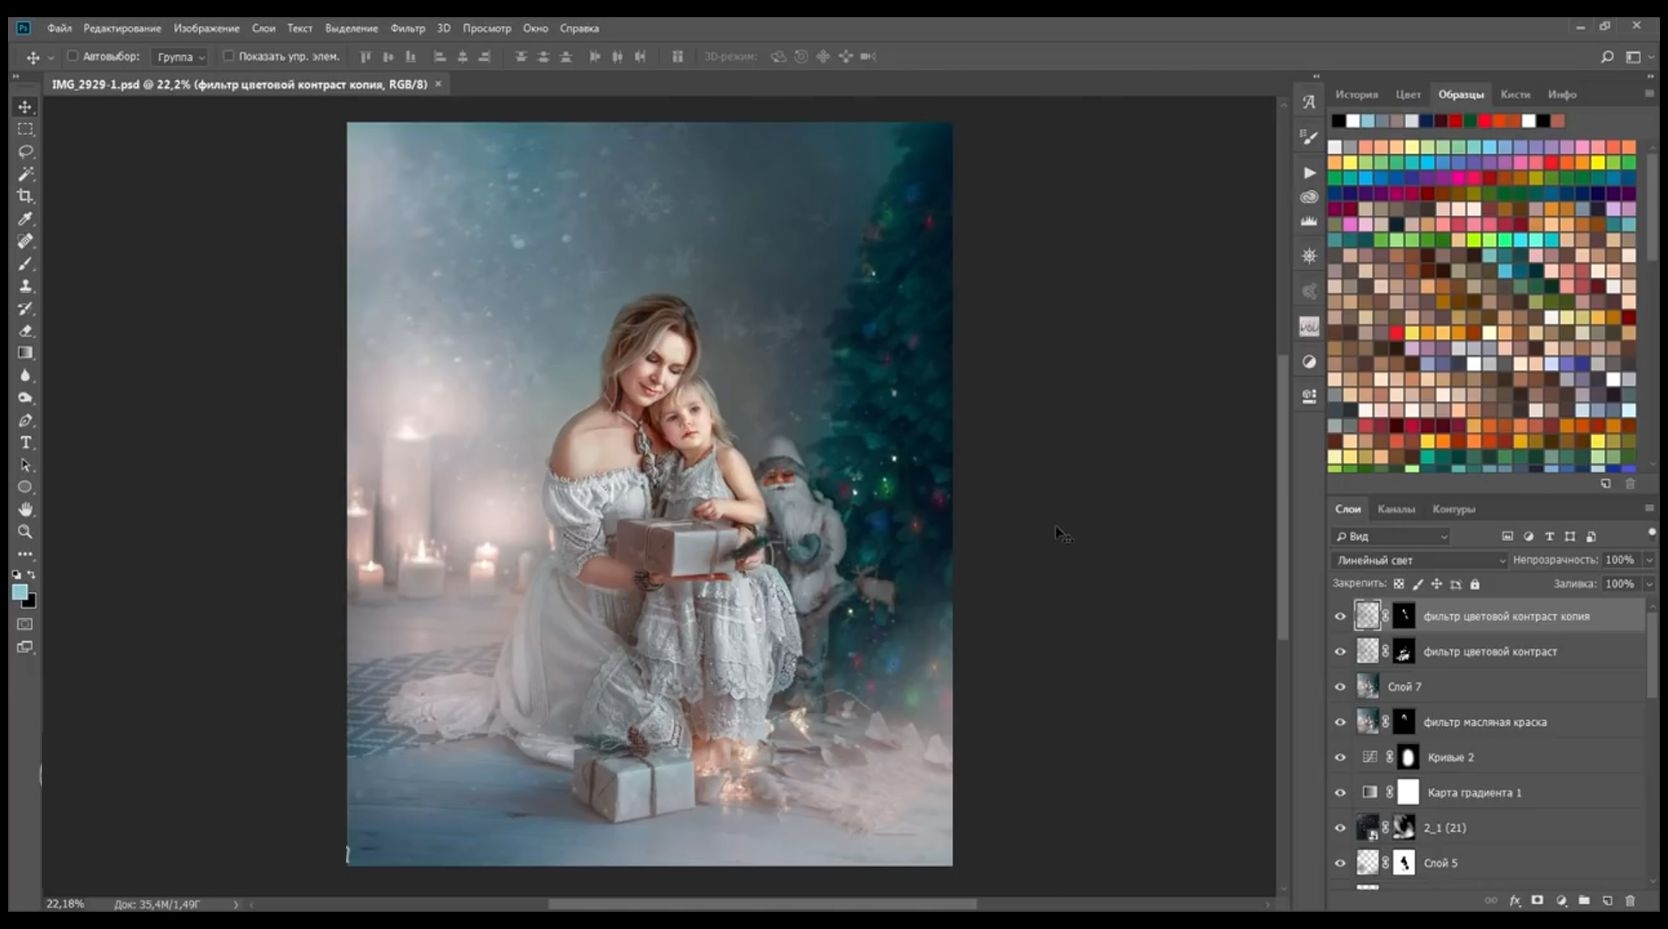1668x929 pixels.
Task: Enable the Автовыбор checkbox
Action: pos(72,56)
